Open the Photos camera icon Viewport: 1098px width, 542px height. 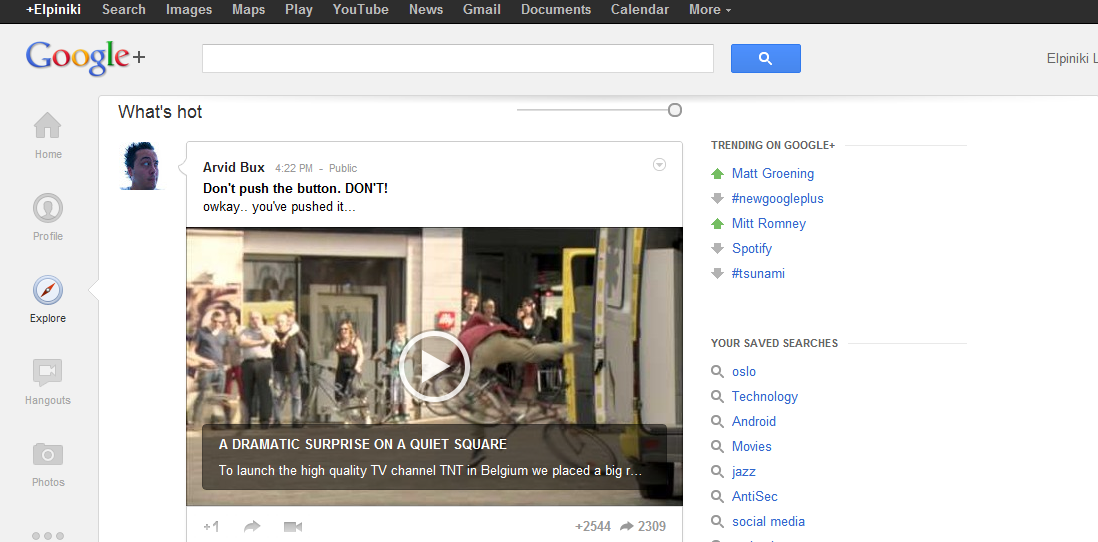[48, 454]
